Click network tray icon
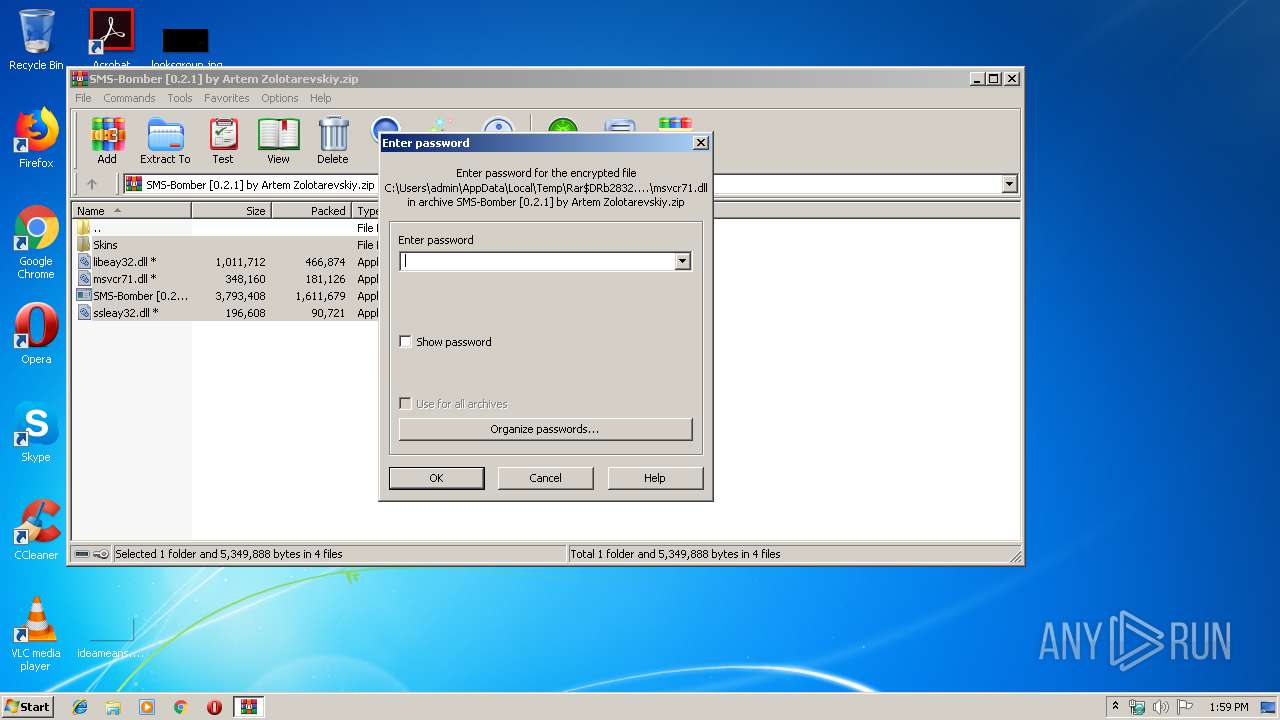This screenshot has height=720, width=1280. (x=1137, y=707)
